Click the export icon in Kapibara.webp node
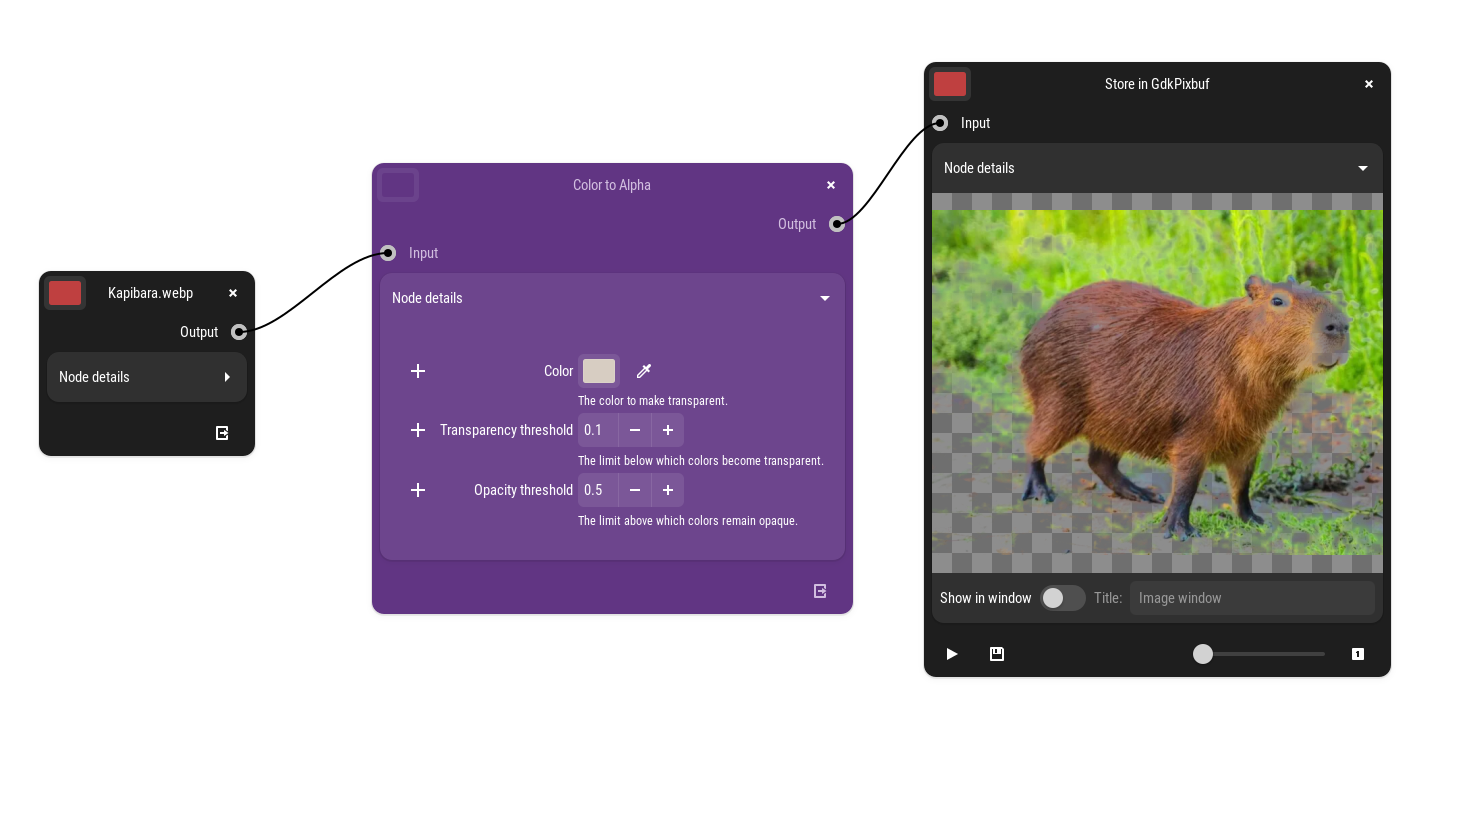Image resolution: width=1478 pixels, height=832 pixels. (222, 433)
